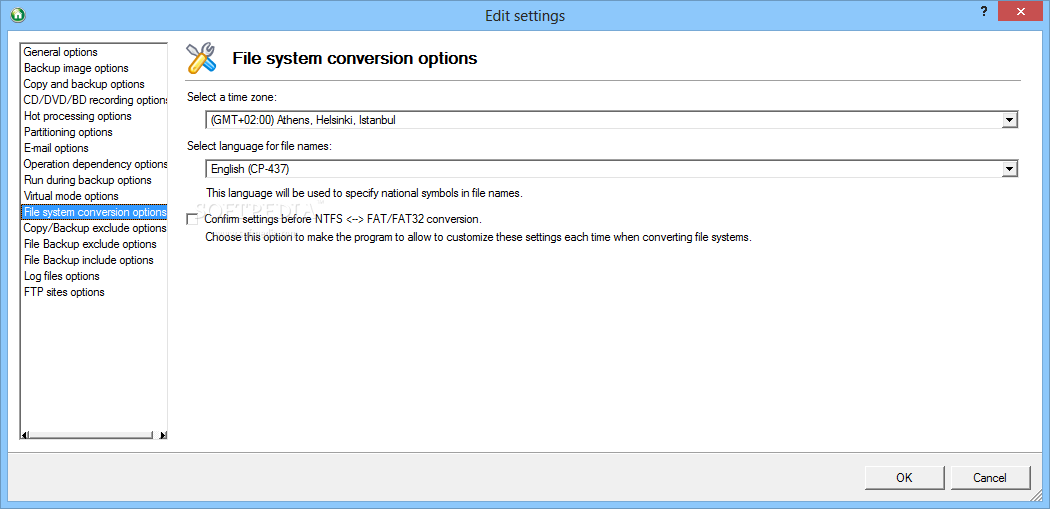Viewport: 1050px width, 509px height.
Task: Enable Confirm settings before NTFS/FAT conversion checkbox
Action: click(x=192, y=219)
